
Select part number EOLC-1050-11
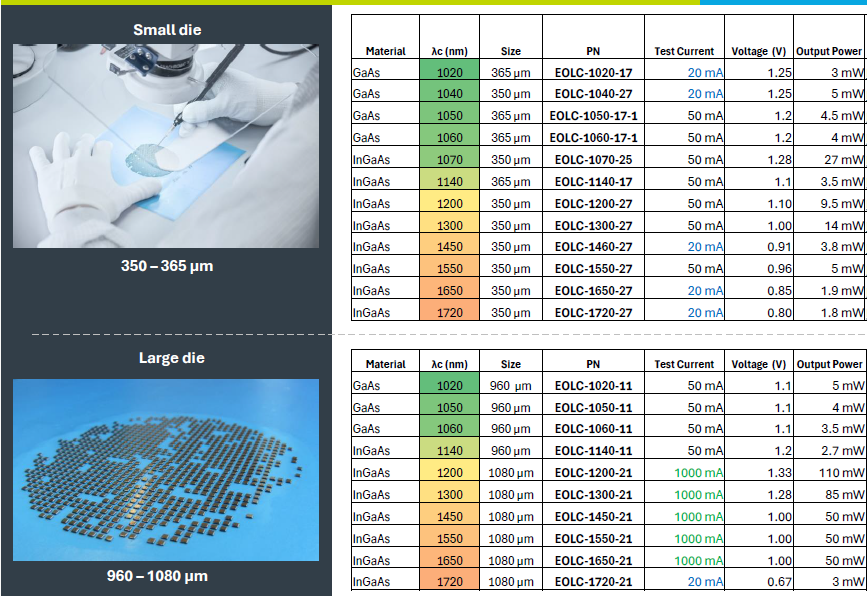[593, 408]
